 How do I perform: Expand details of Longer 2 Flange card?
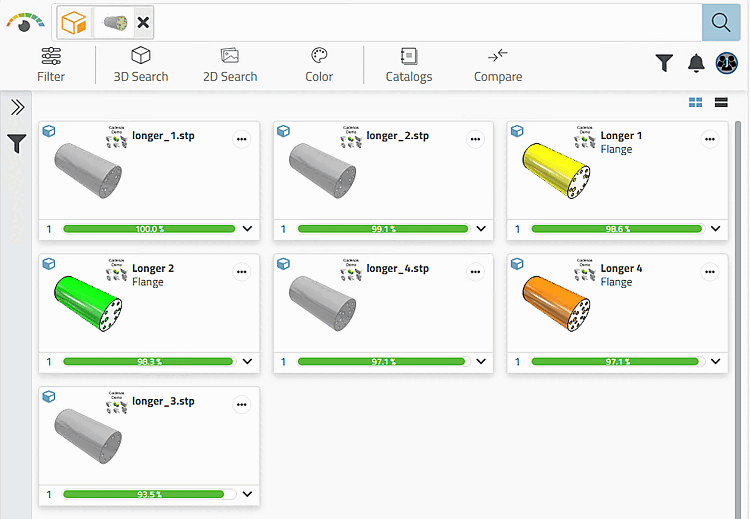(248, 362)
